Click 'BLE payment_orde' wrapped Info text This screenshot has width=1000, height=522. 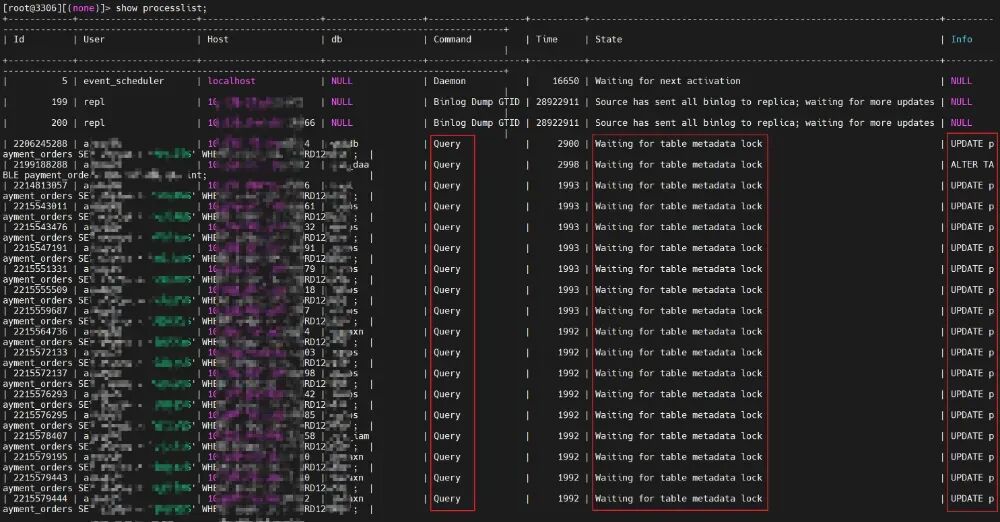point(45,175)
